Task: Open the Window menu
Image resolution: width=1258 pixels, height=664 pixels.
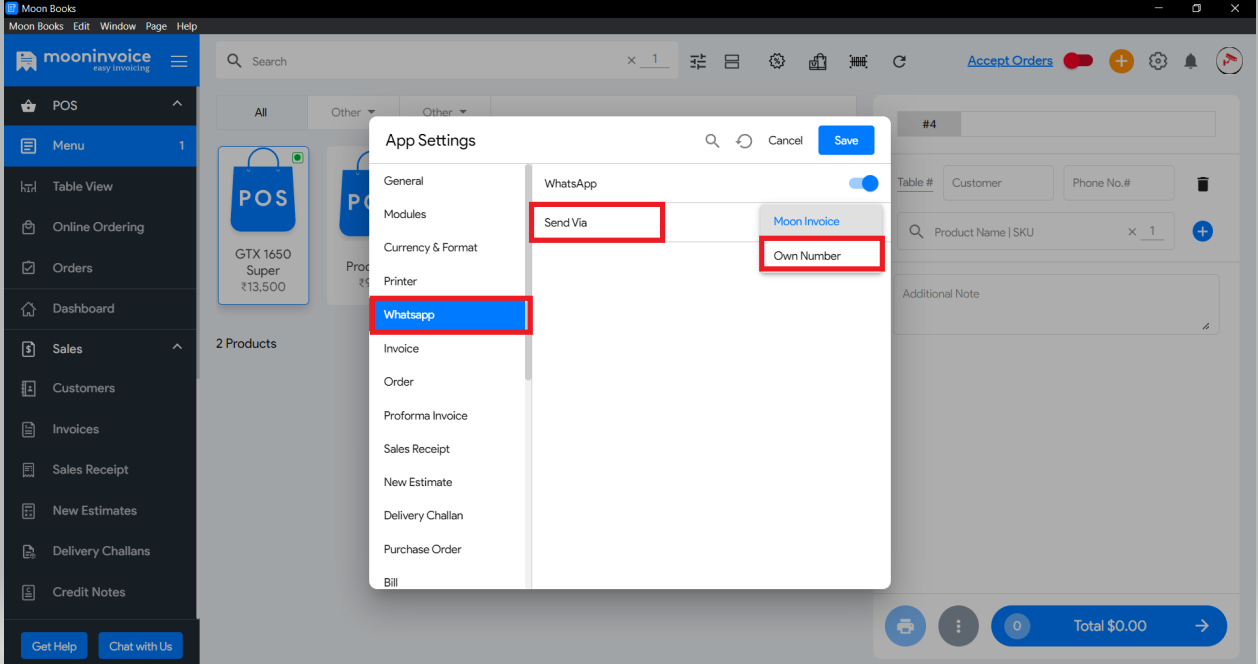Action: (x=118, y=26)
